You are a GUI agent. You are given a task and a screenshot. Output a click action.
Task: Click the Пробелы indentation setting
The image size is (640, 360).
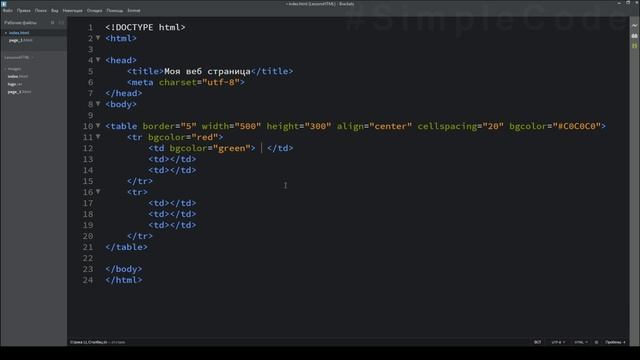(x=615, y=342)
